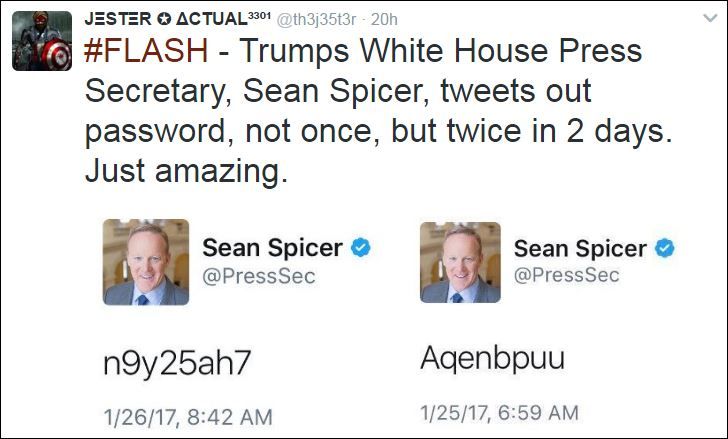Click Spicer's avatar above the Aqenbpuu tweet
Screen dimensions: 728x439
(x=462, y=262)
